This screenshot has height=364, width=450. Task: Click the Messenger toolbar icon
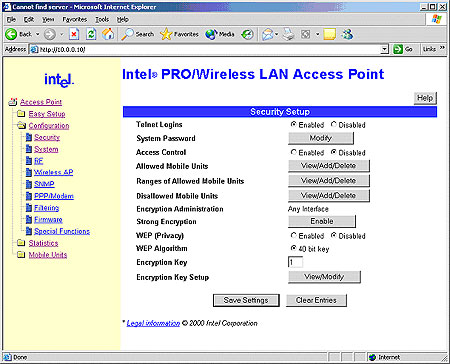(347, 34)
